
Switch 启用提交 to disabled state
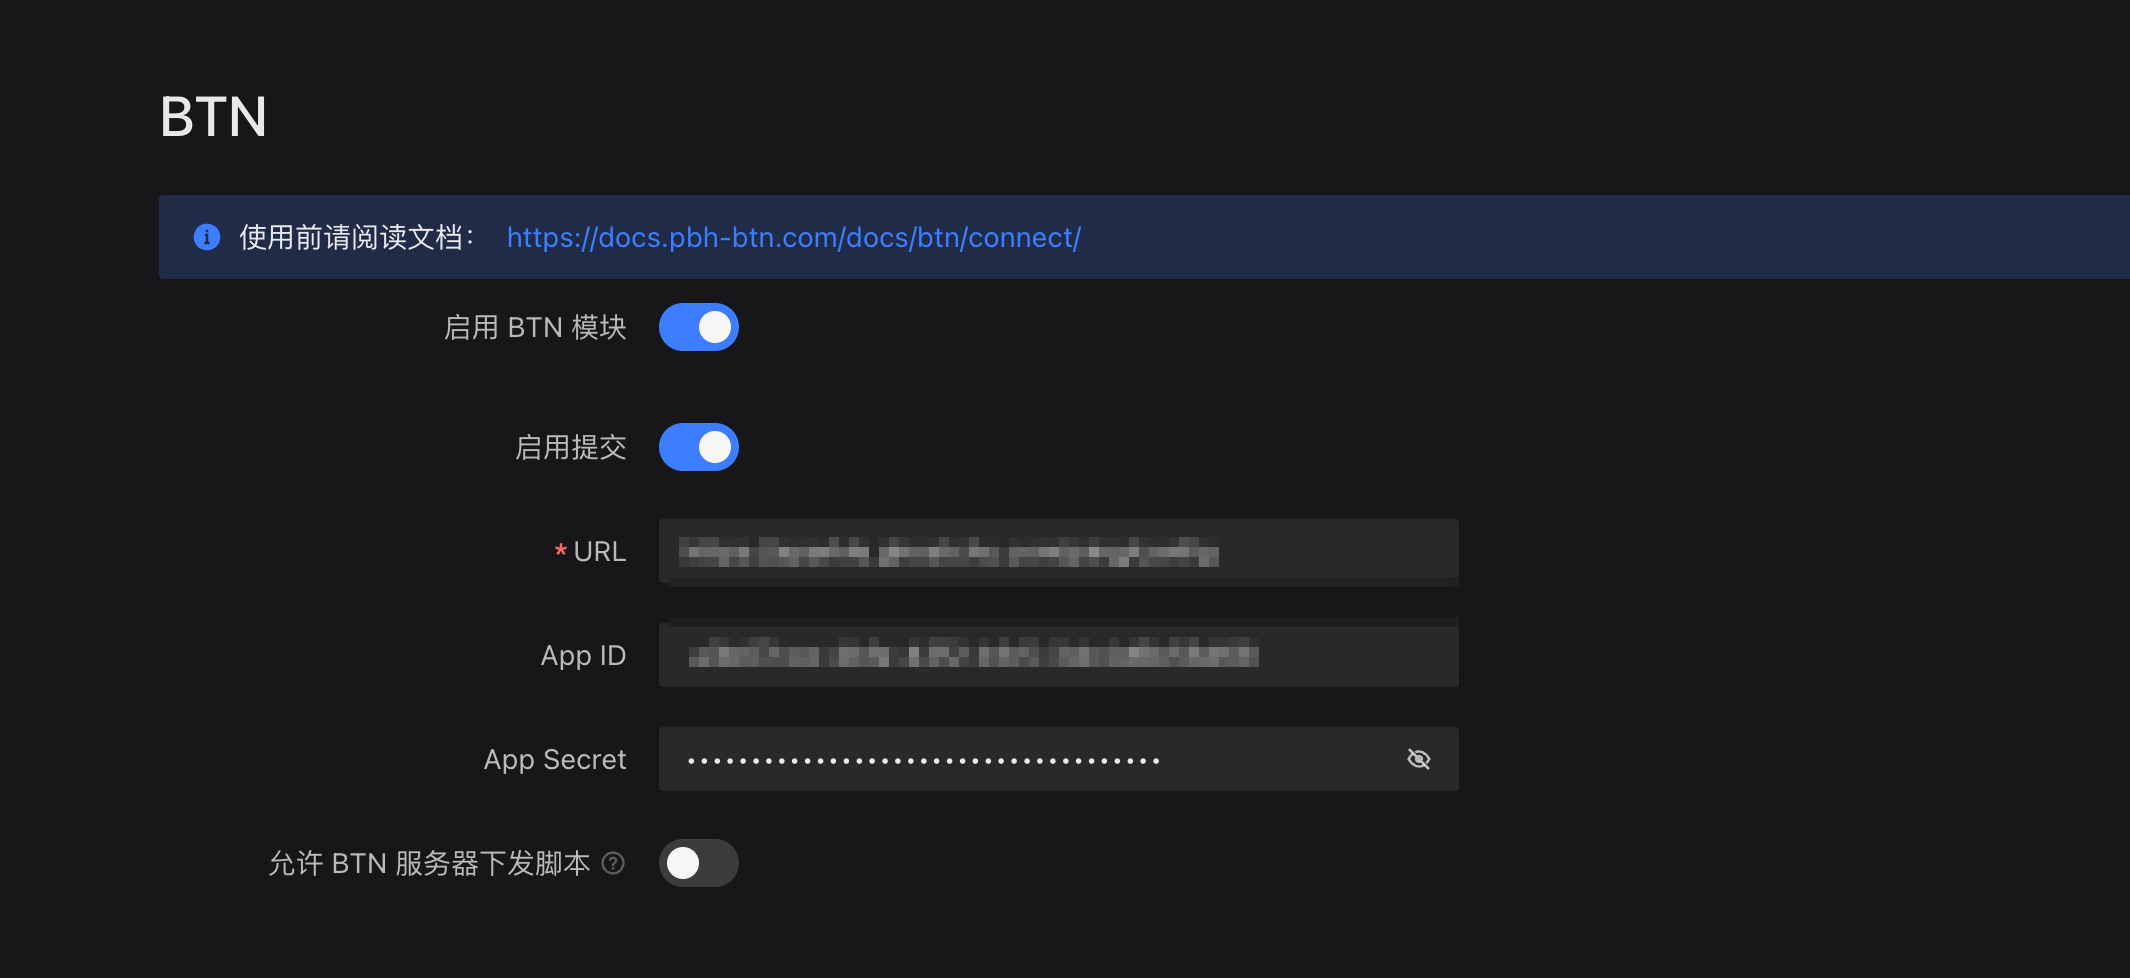click(x=698, y=447)
